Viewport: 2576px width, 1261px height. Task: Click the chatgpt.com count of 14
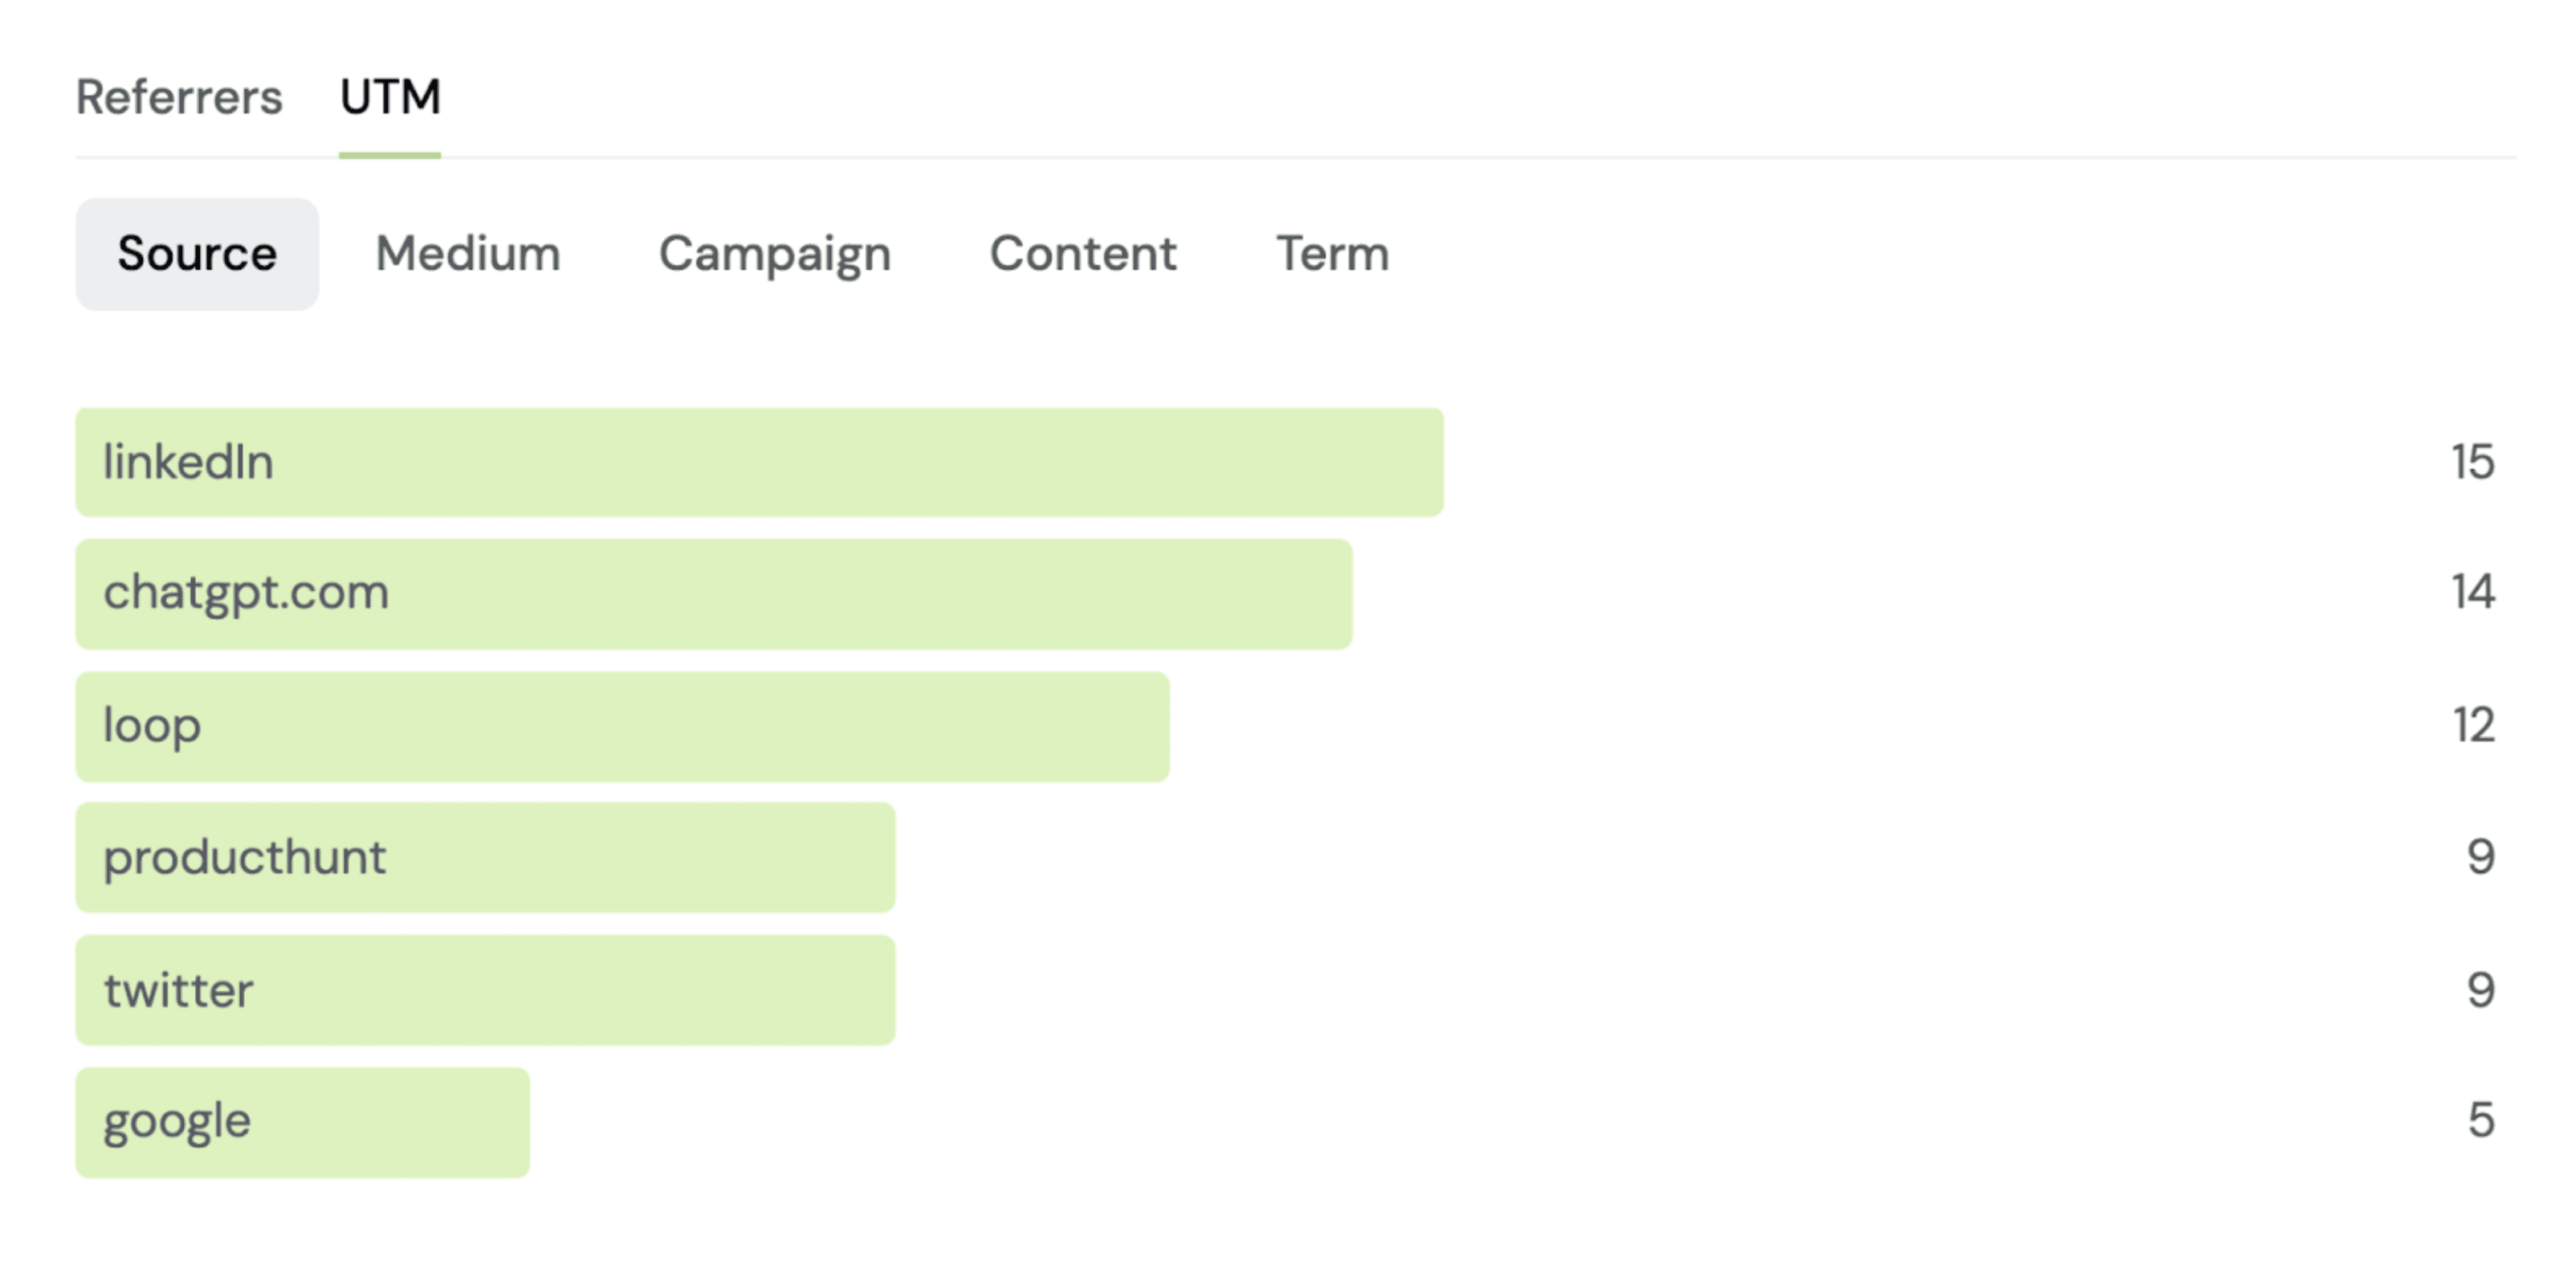point(2472,592)
